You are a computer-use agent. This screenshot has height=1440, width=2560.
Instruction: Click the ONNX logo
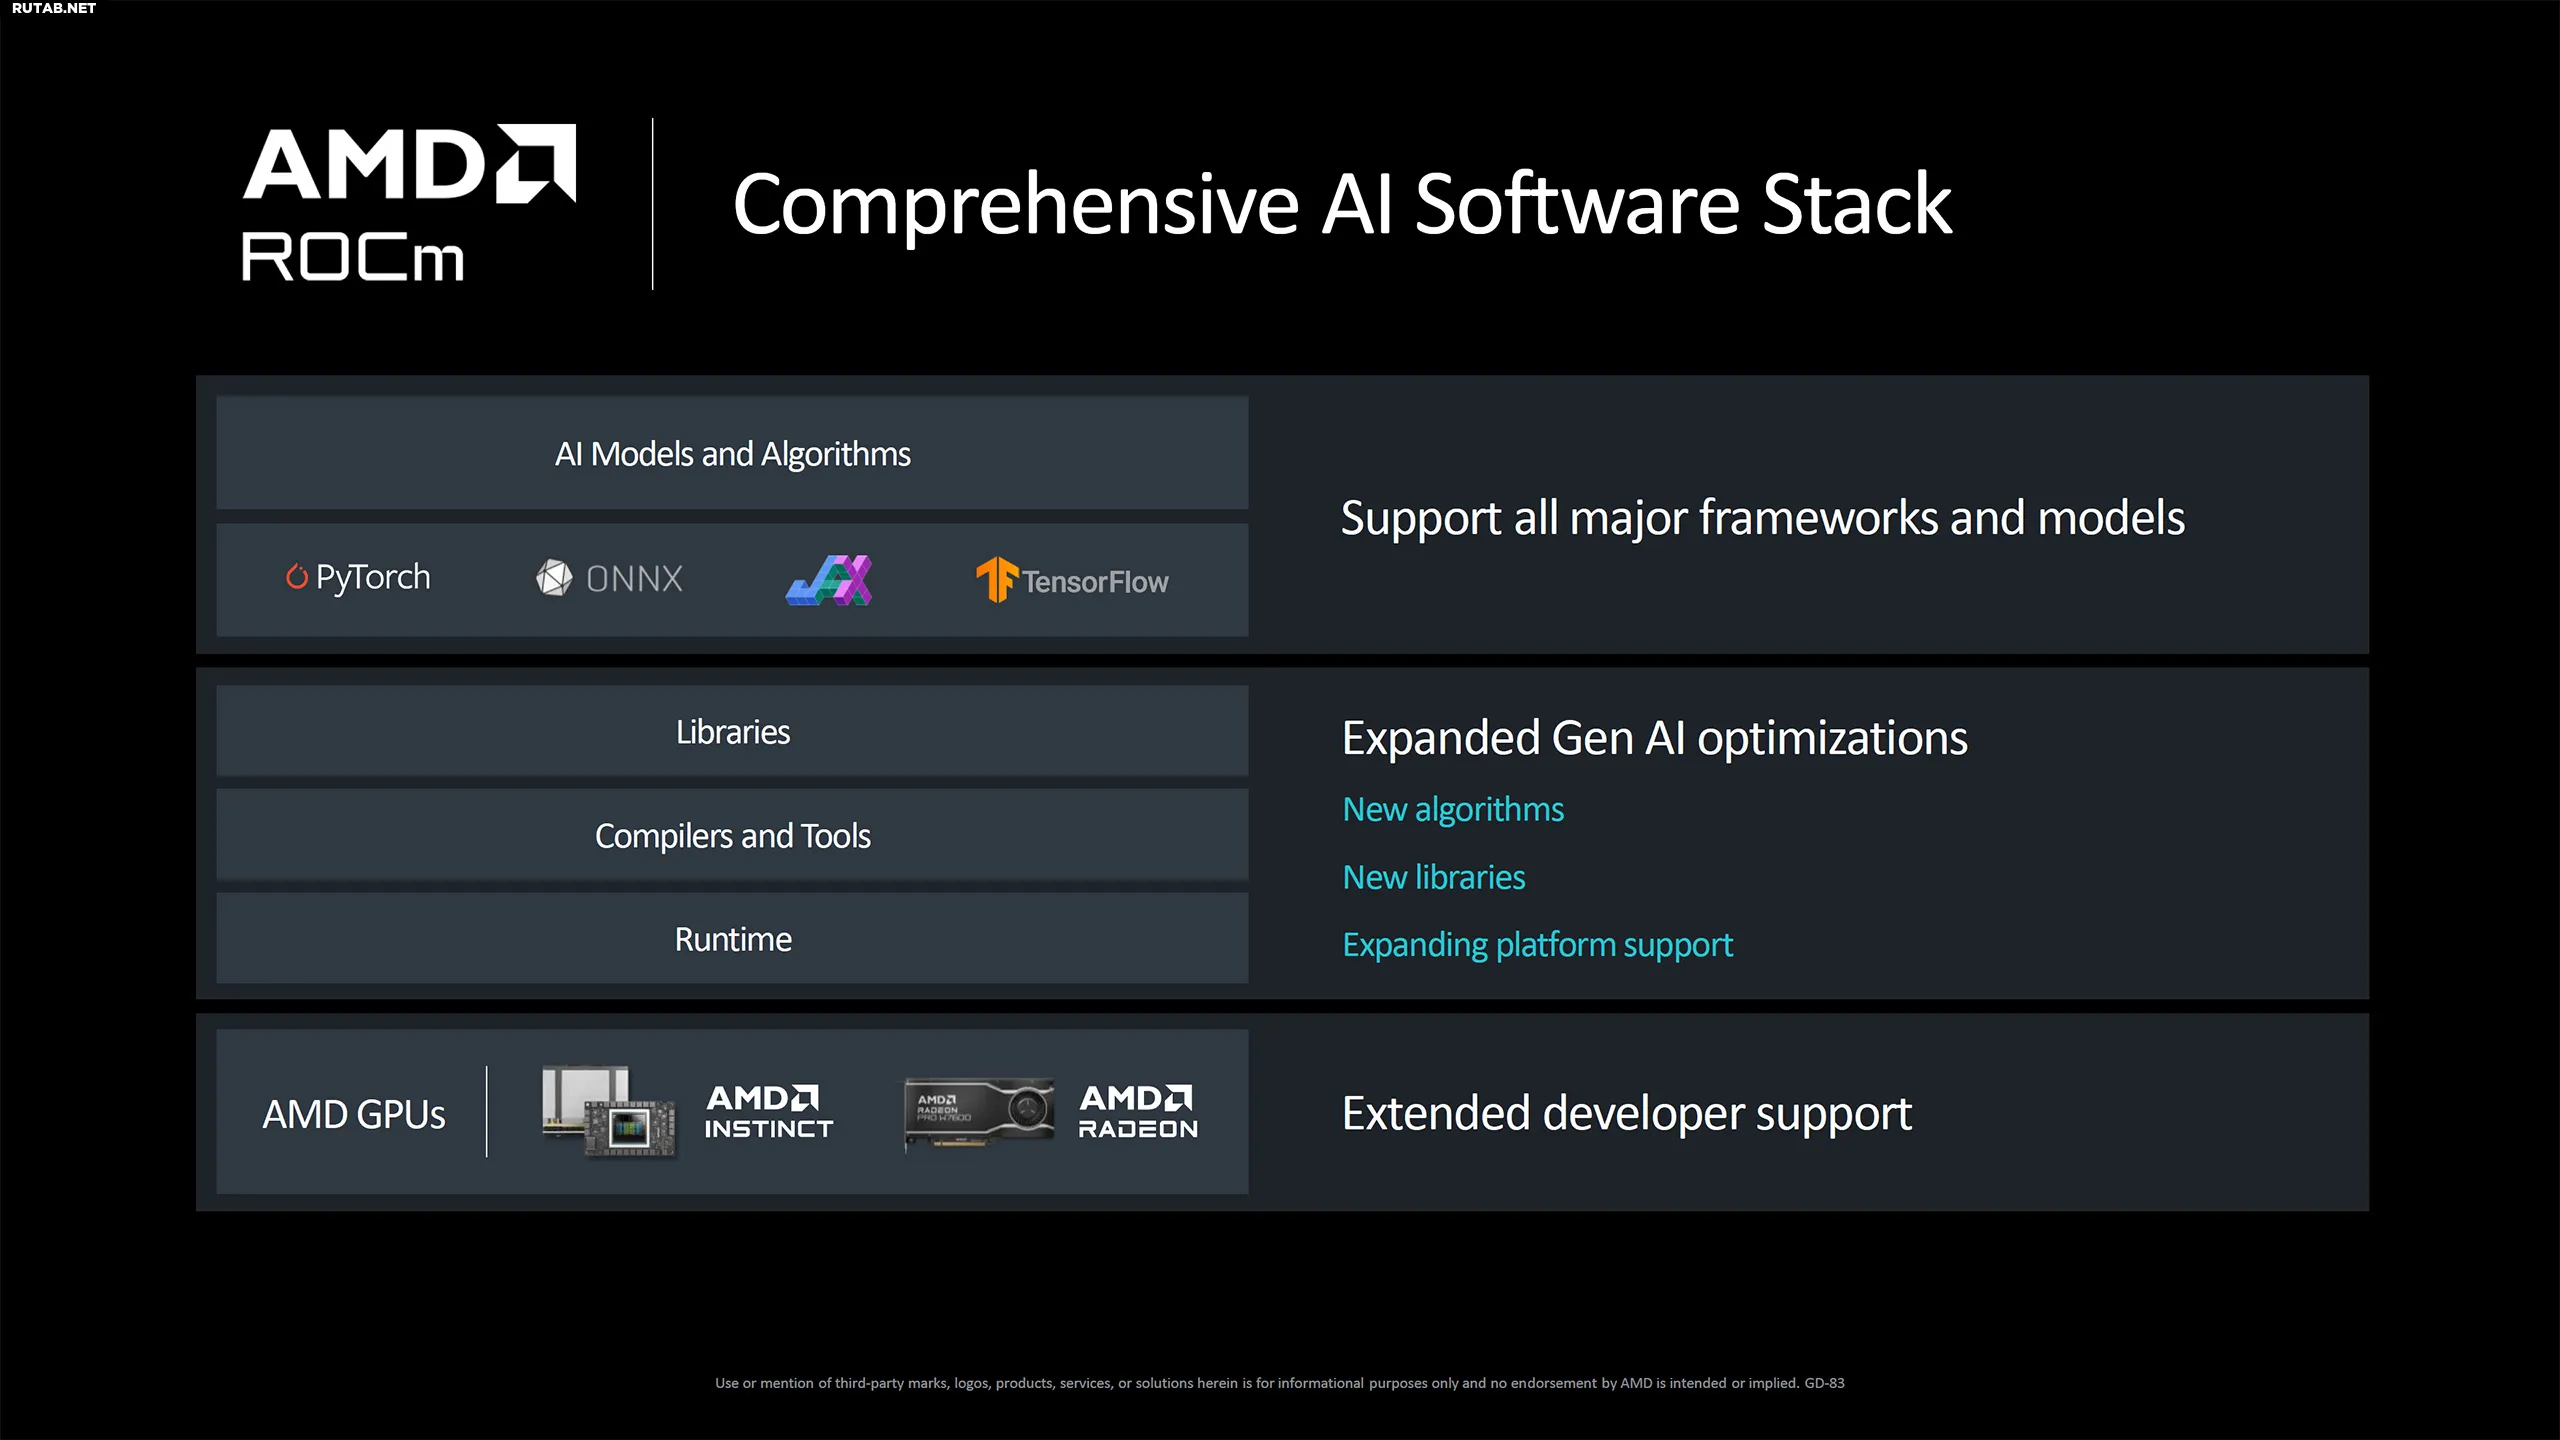click(x=609, y=578)
